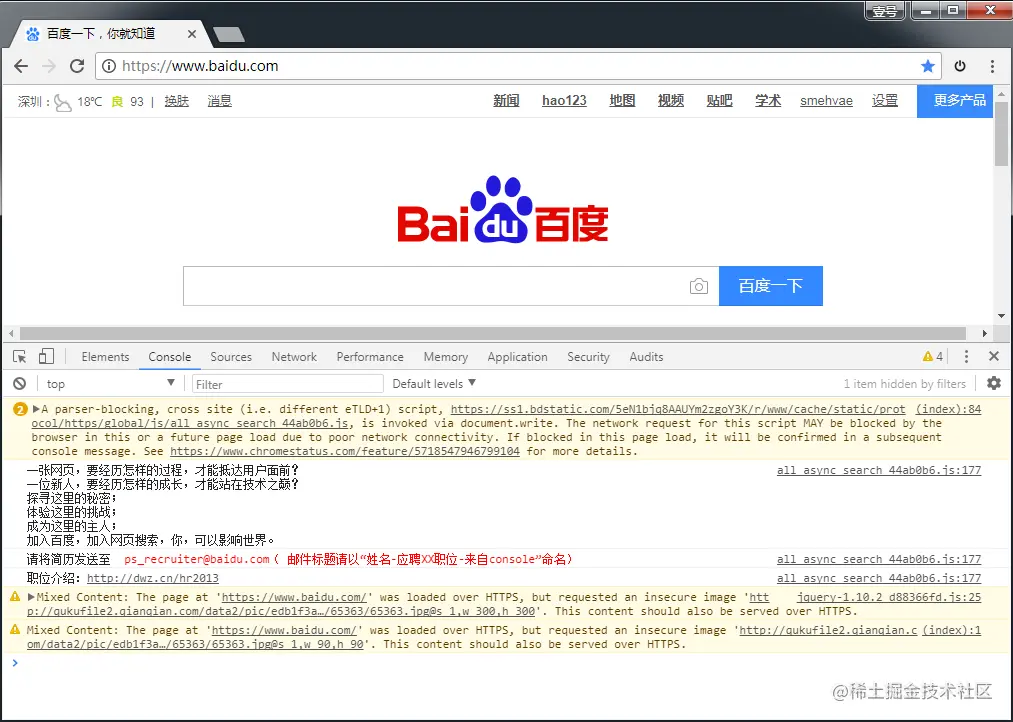This screenshot has width=1013, height=722.
Task: Open the (index):84 source link
Action: coord(948,409)
